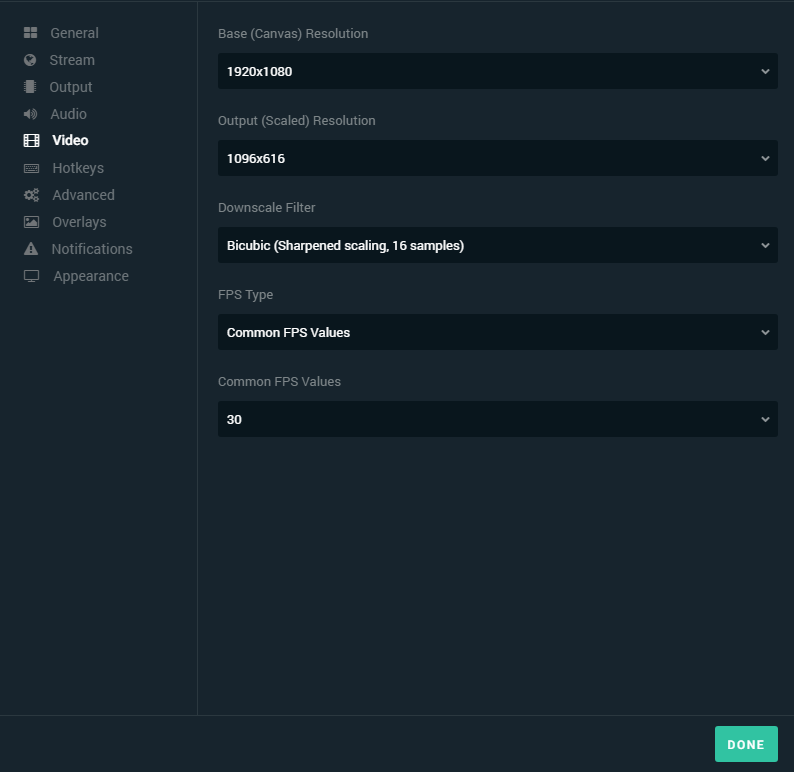Open the Advanced settings section

tap(84, 195)
